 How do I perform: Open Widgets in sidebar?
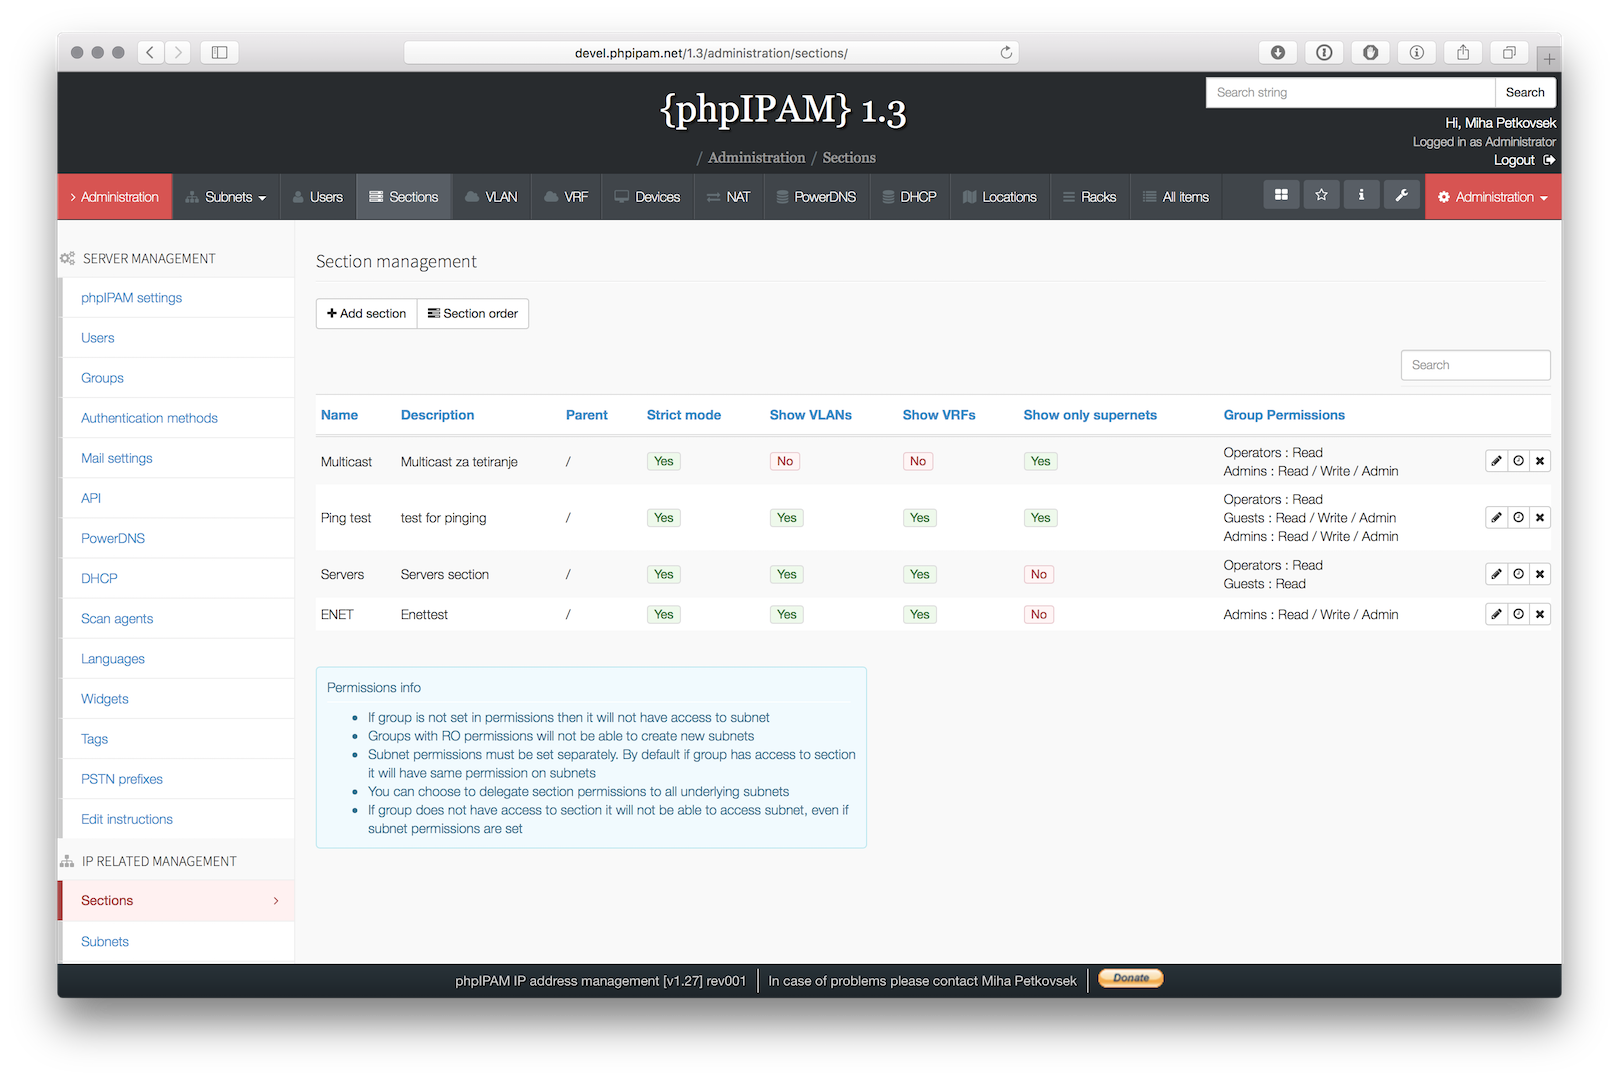(105, 699)
